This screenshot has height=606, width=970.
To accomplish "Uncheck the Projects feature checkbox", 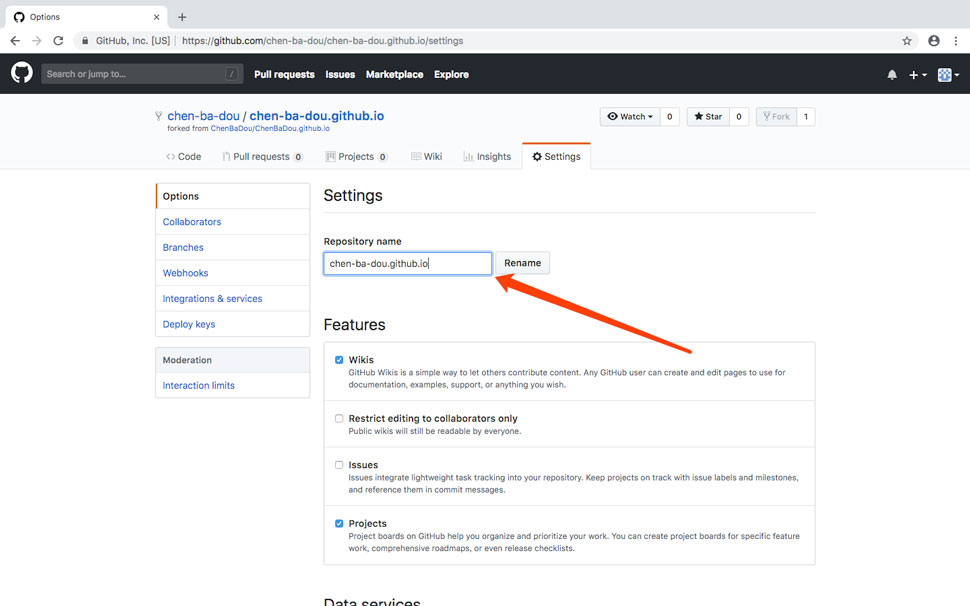I will [x=339, y=524].
